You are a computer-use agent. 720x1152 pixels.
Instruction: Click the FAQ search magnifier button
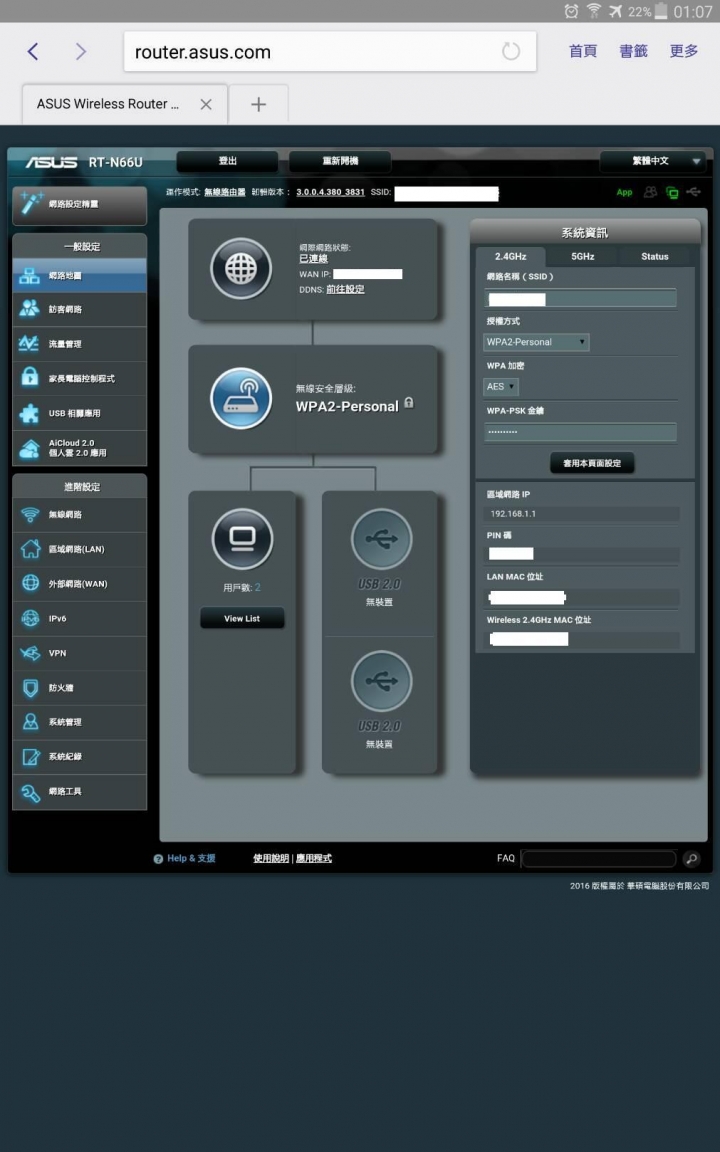691,858
